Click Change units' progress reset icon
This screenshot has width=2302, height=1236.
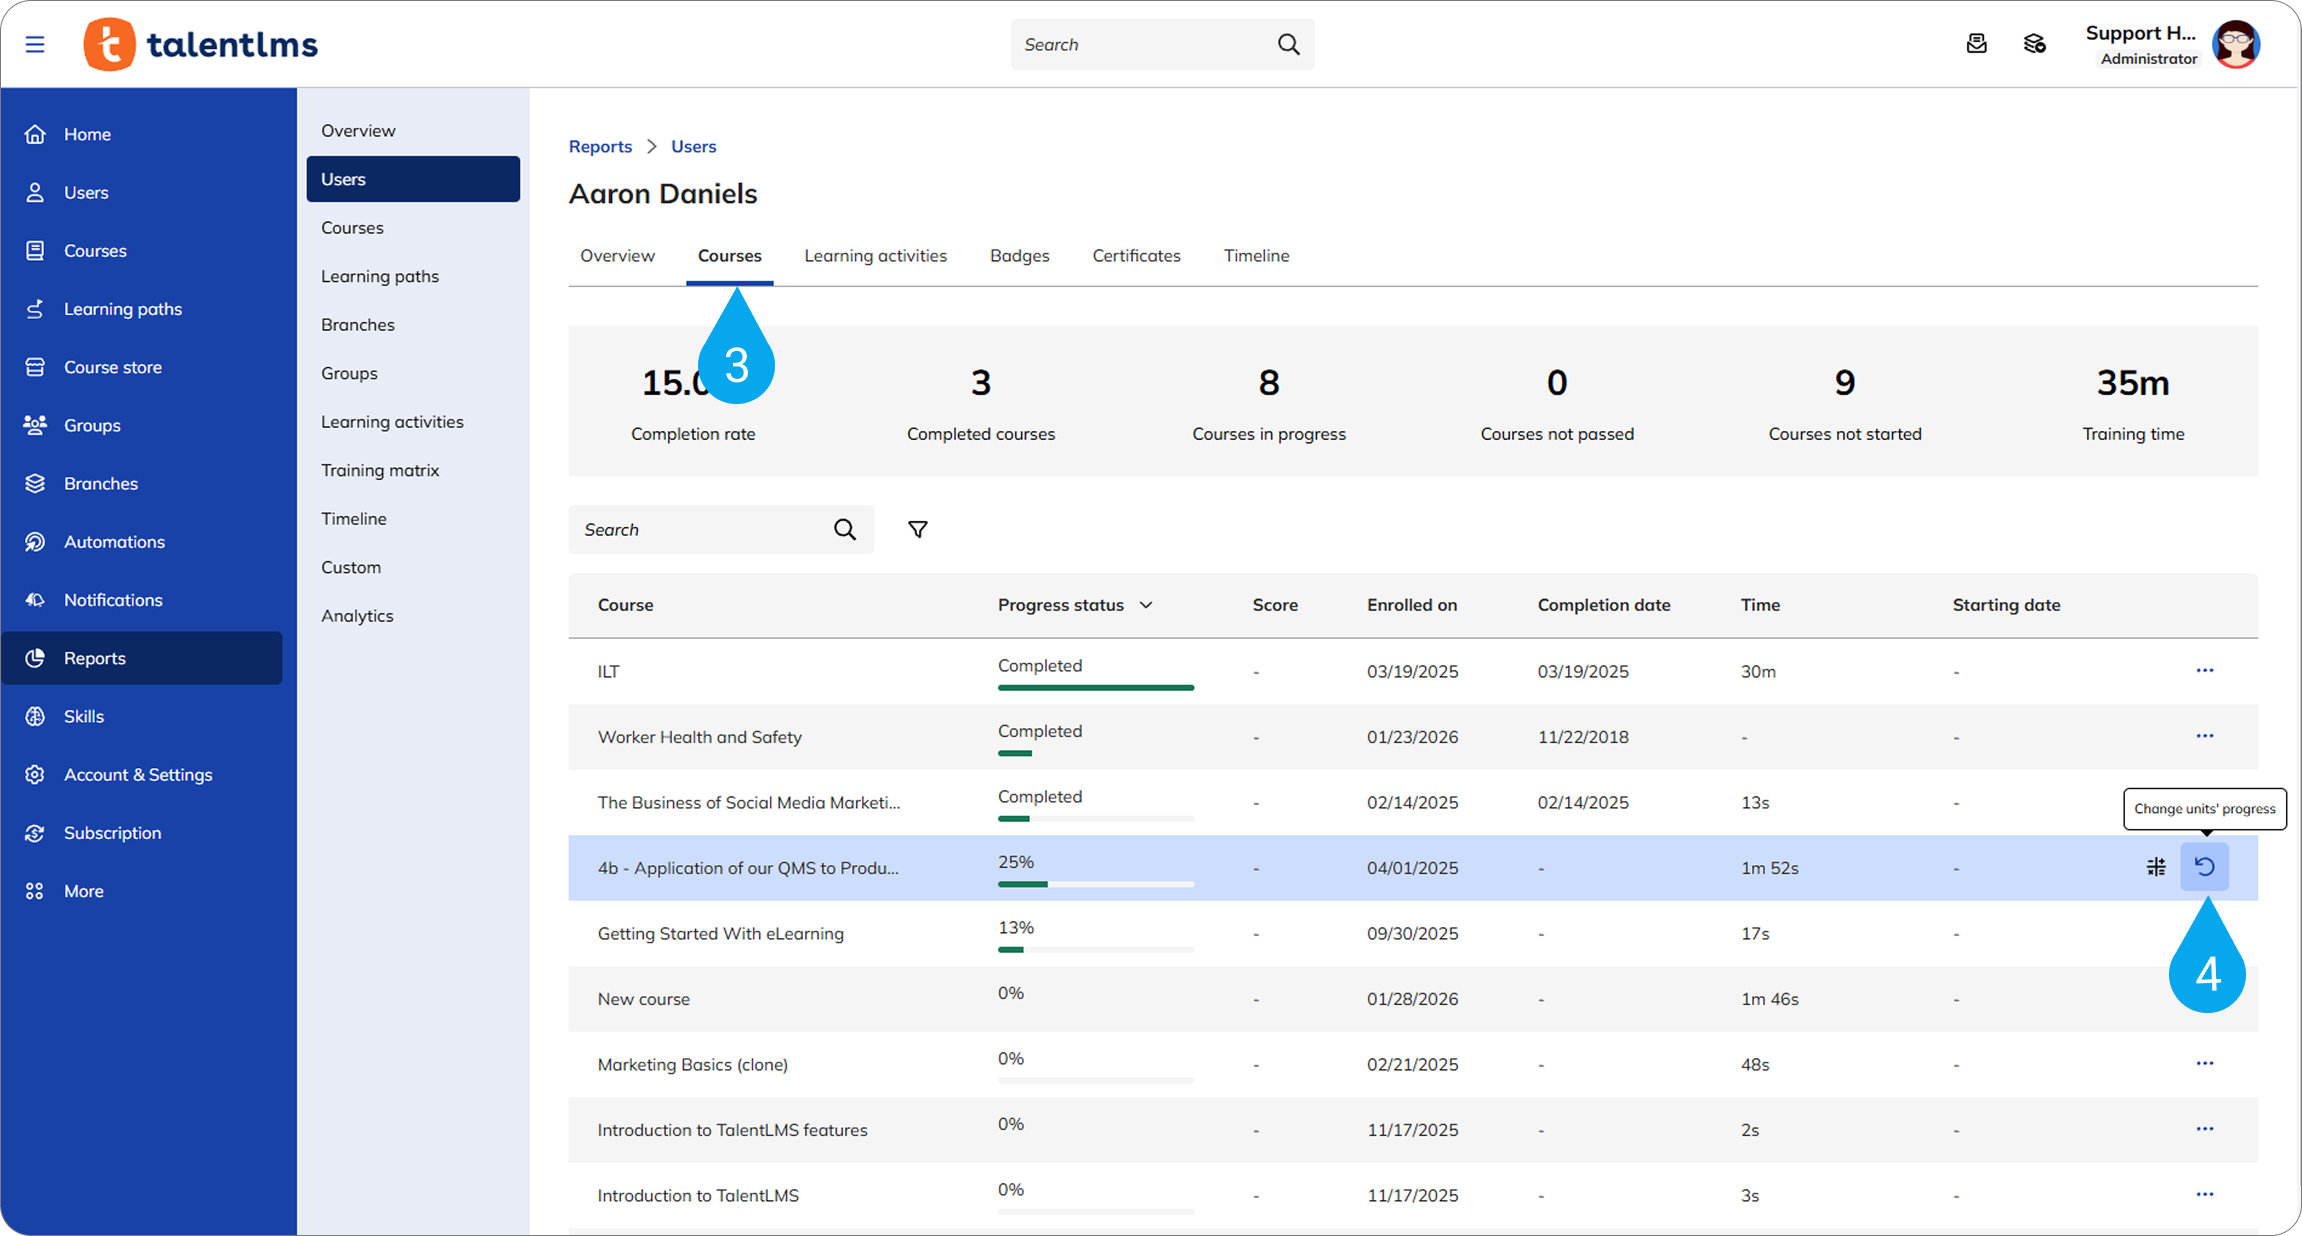pyautogui.click(x=2204, y=867)
